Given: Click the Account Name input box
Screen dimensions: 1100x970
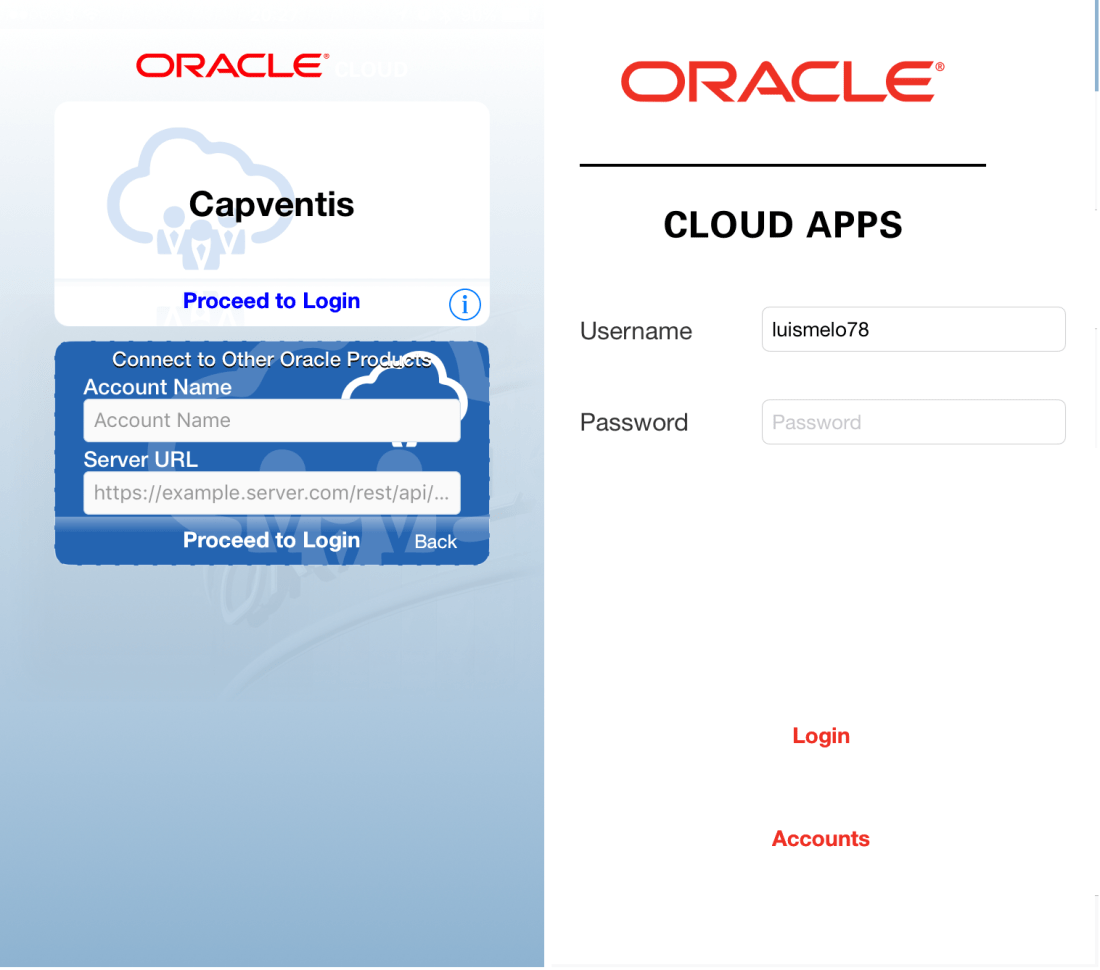Looking at the screenshot, I should pyautogui.click(x=271, y=420).
